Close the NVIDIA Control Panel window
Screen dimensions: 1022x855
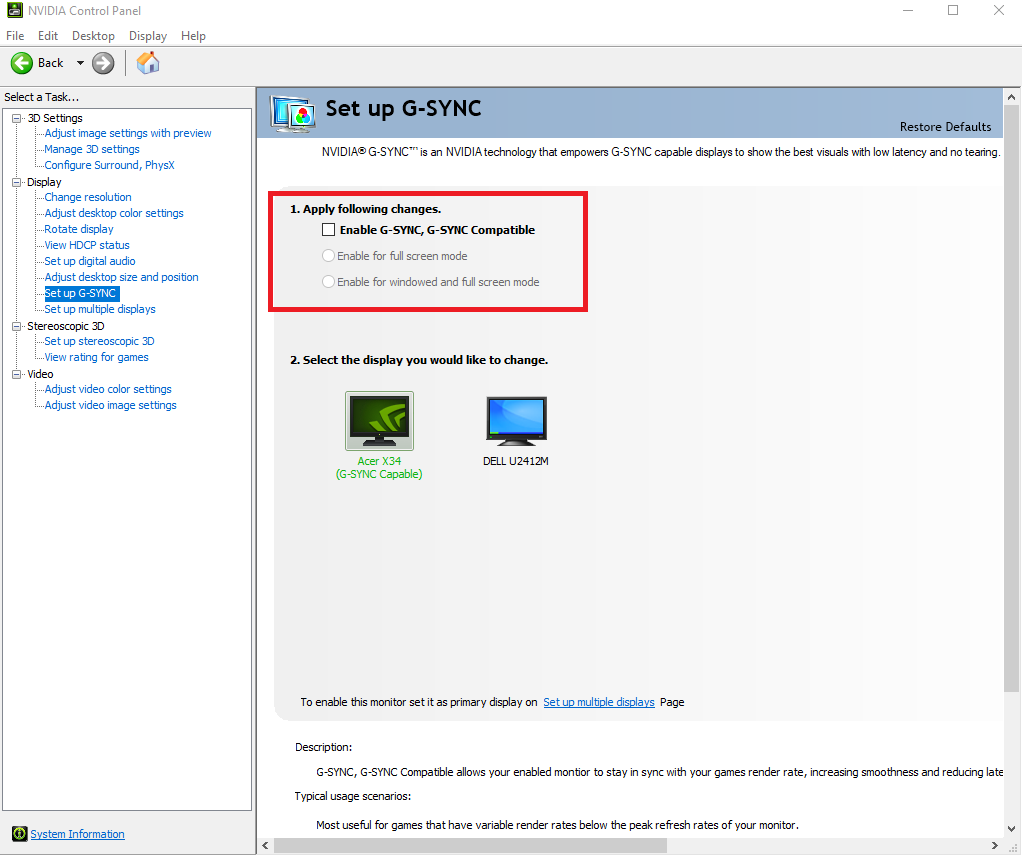coord(999,10)
